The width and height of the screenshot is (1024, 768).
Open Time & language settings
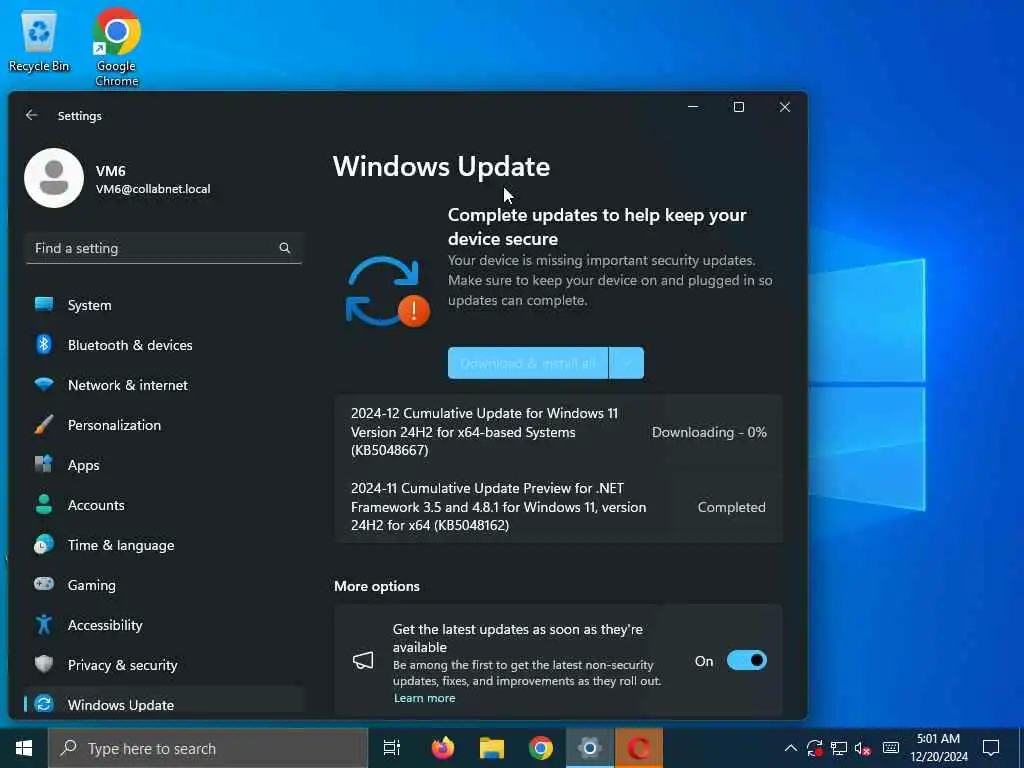point(164,545)
